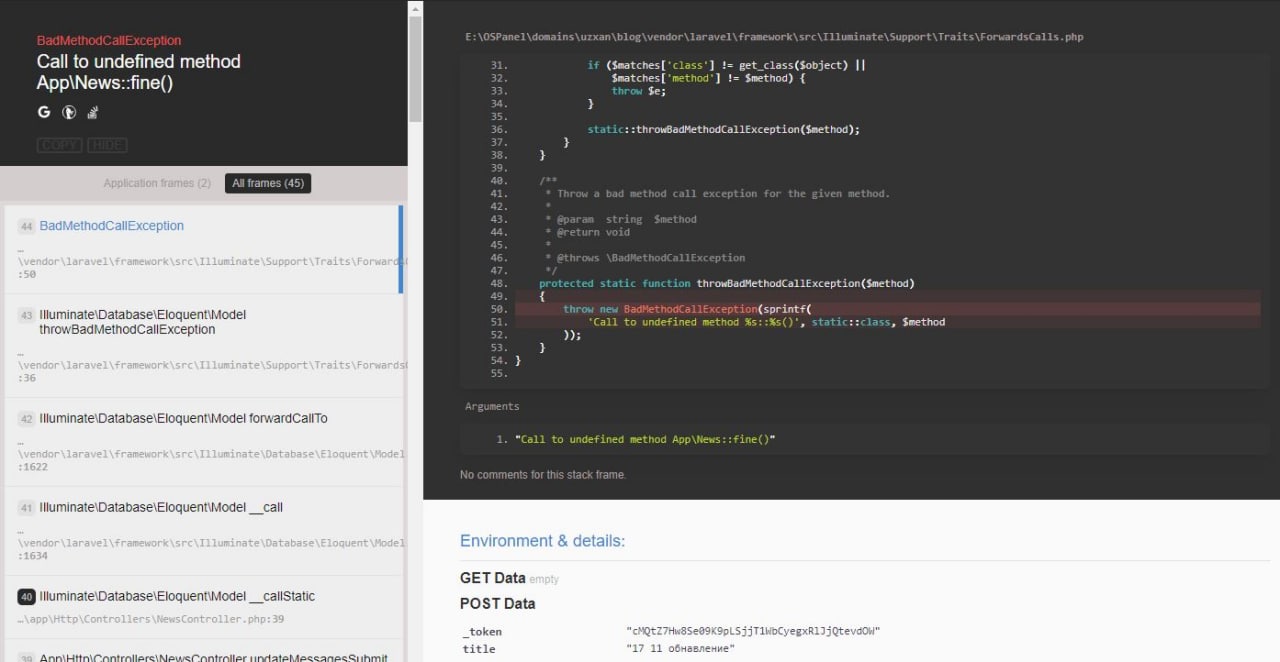
Task: Click the ForwardsCalls.php file path
Action: point(774,37)
